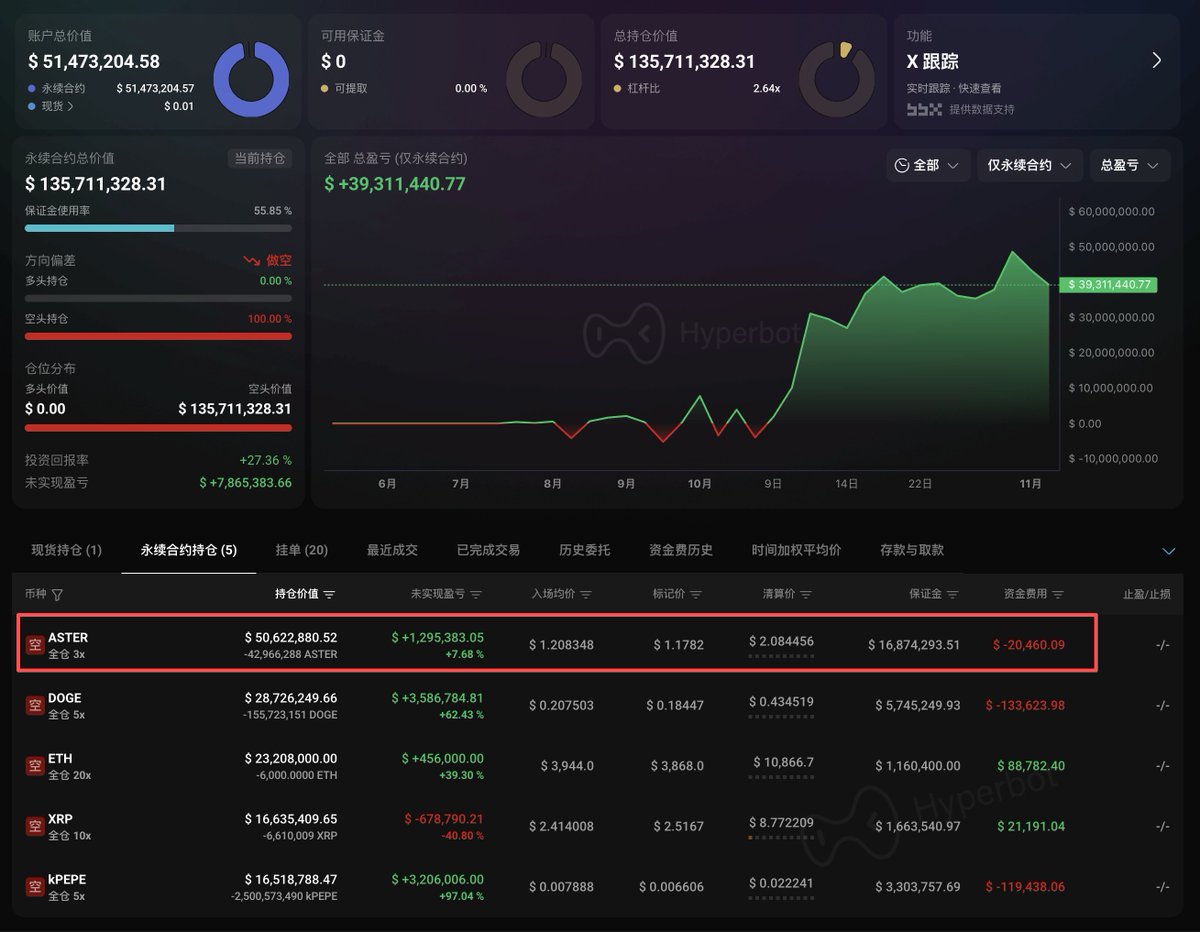Click 未实现盈亏 value +7,865,383.66
1200x932 pixels.
(246, 483)
